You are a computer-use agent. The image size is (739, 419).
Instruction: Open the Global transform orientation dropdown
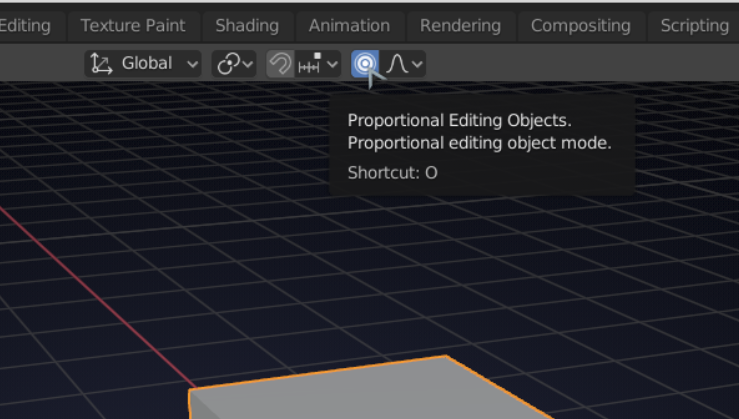click(143, 64)
